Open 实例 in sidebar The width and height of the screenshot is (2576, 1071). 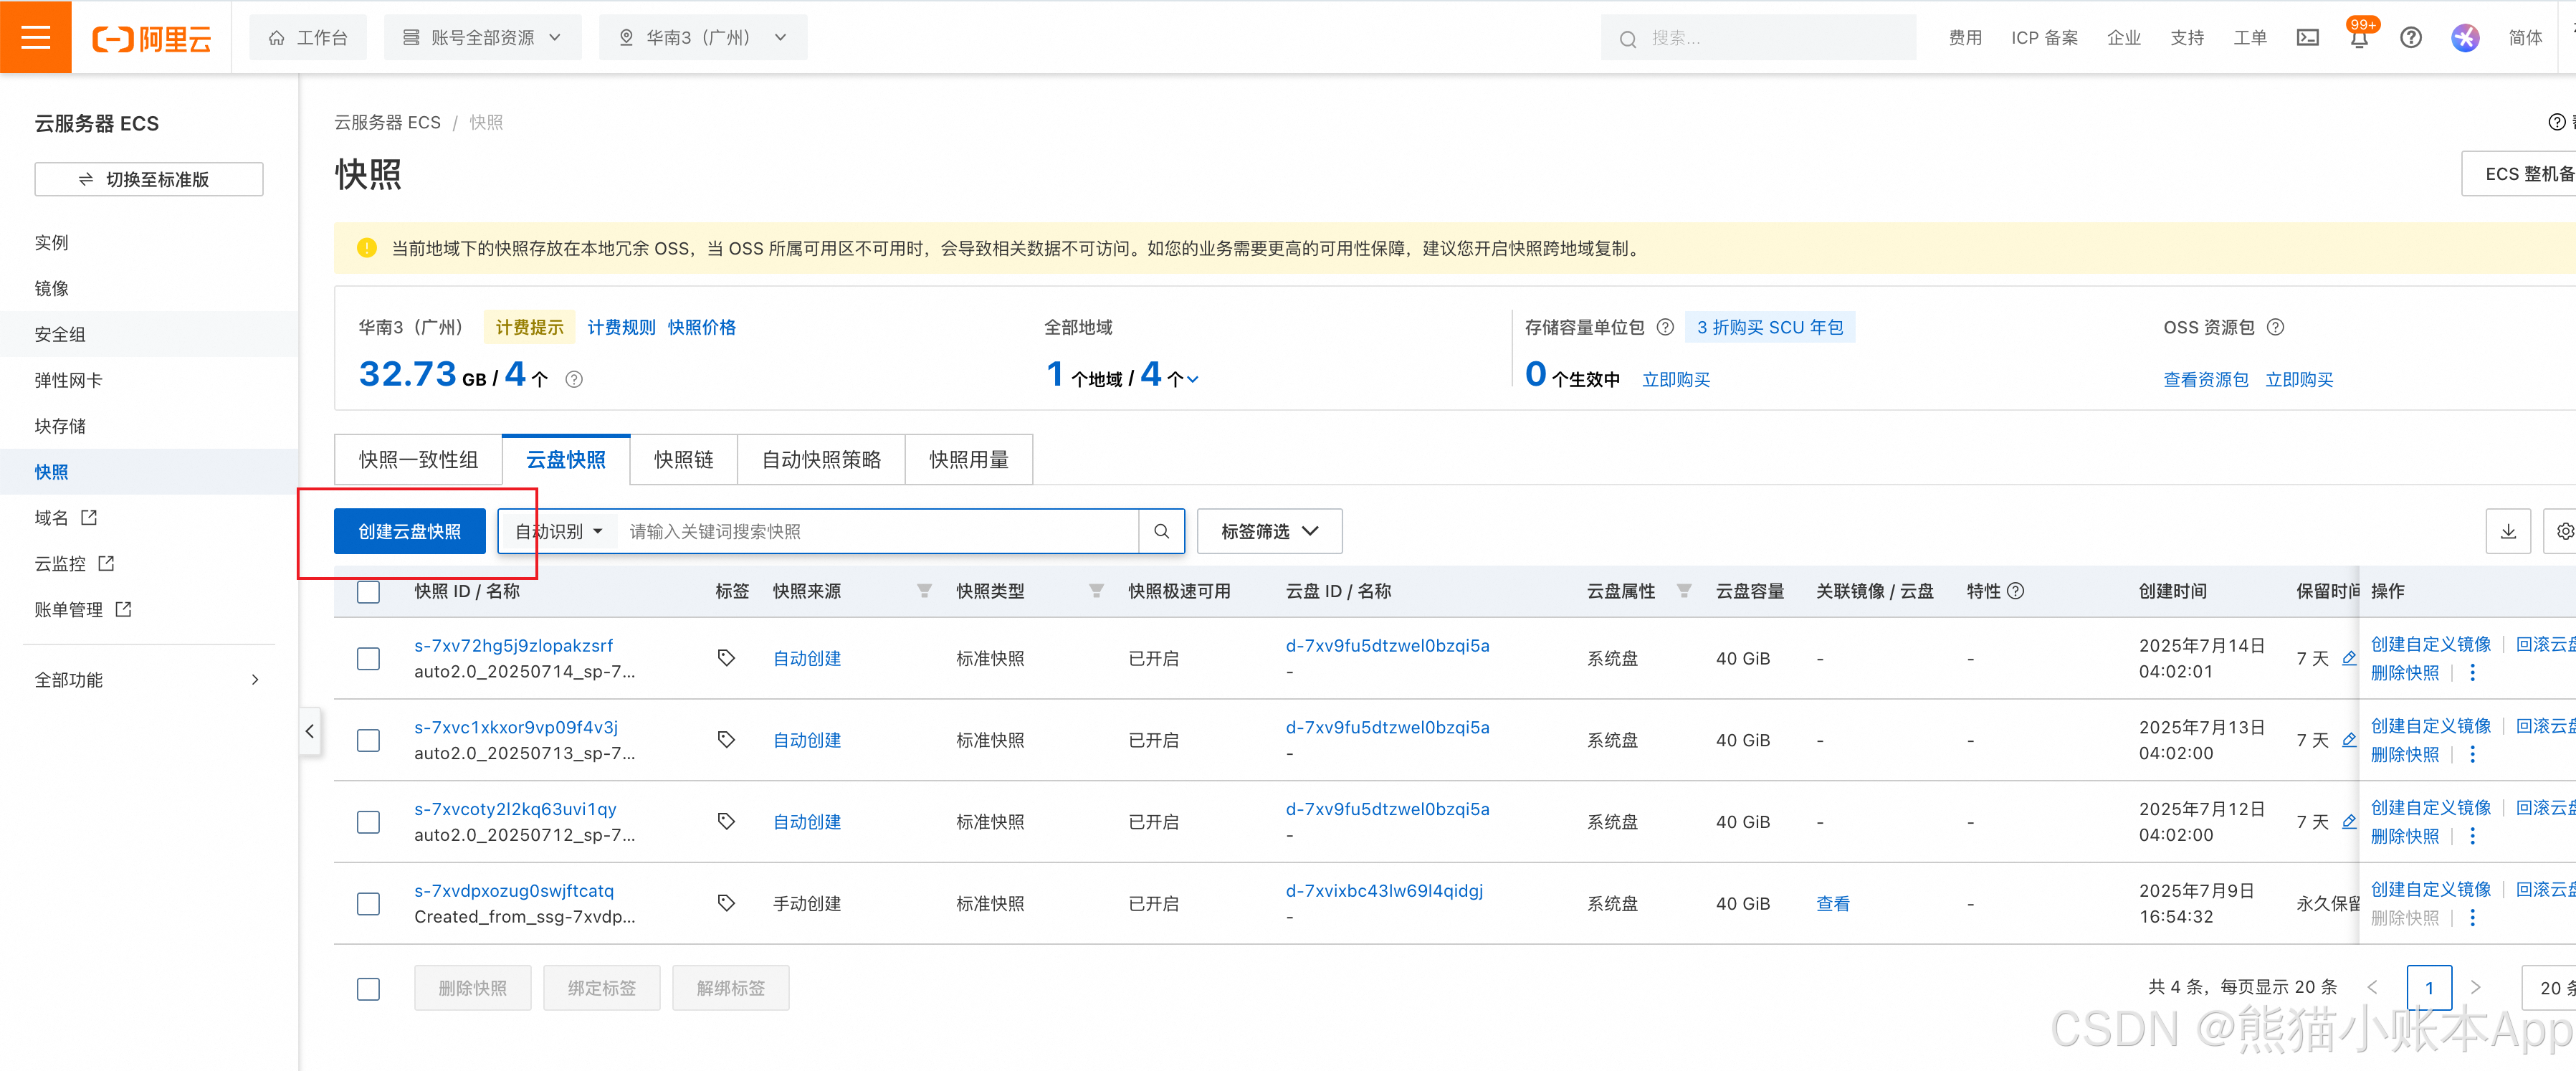coord(52,243)
